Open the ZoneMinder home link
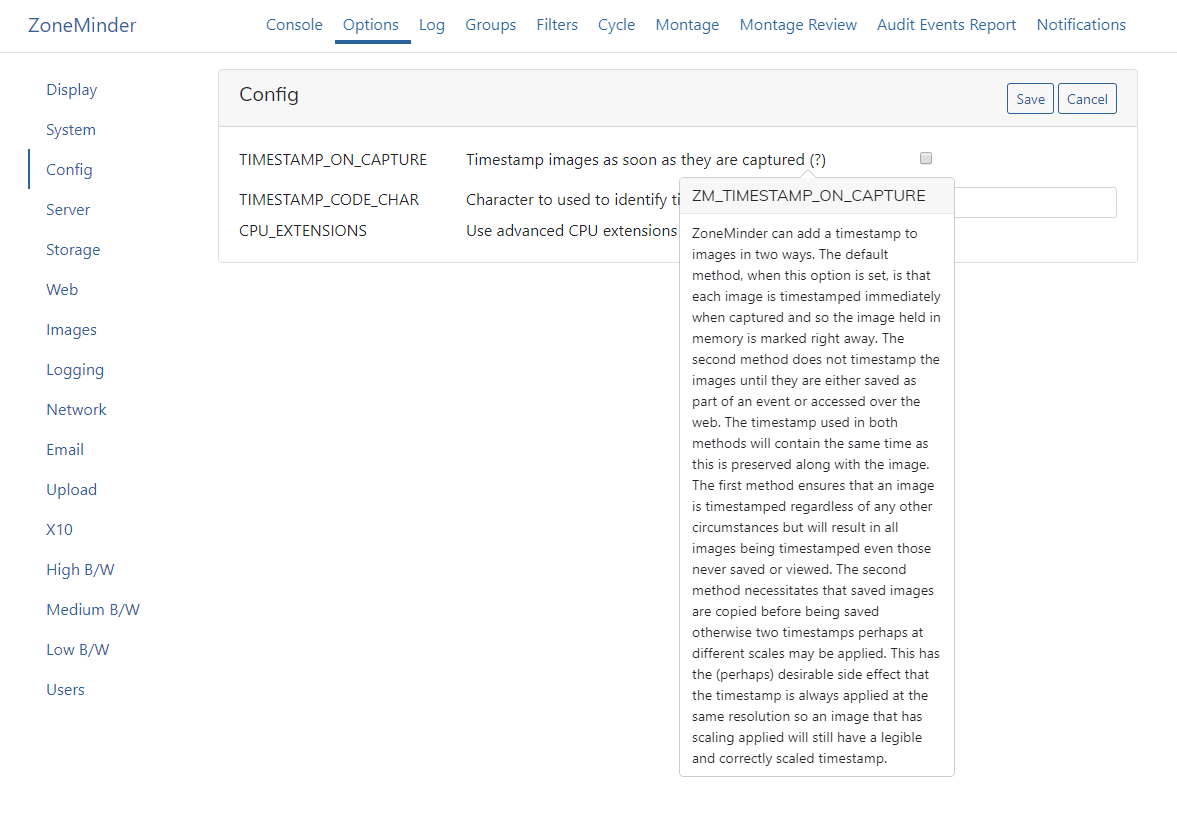Screen dimensions: 1177x836 point(82,25)
